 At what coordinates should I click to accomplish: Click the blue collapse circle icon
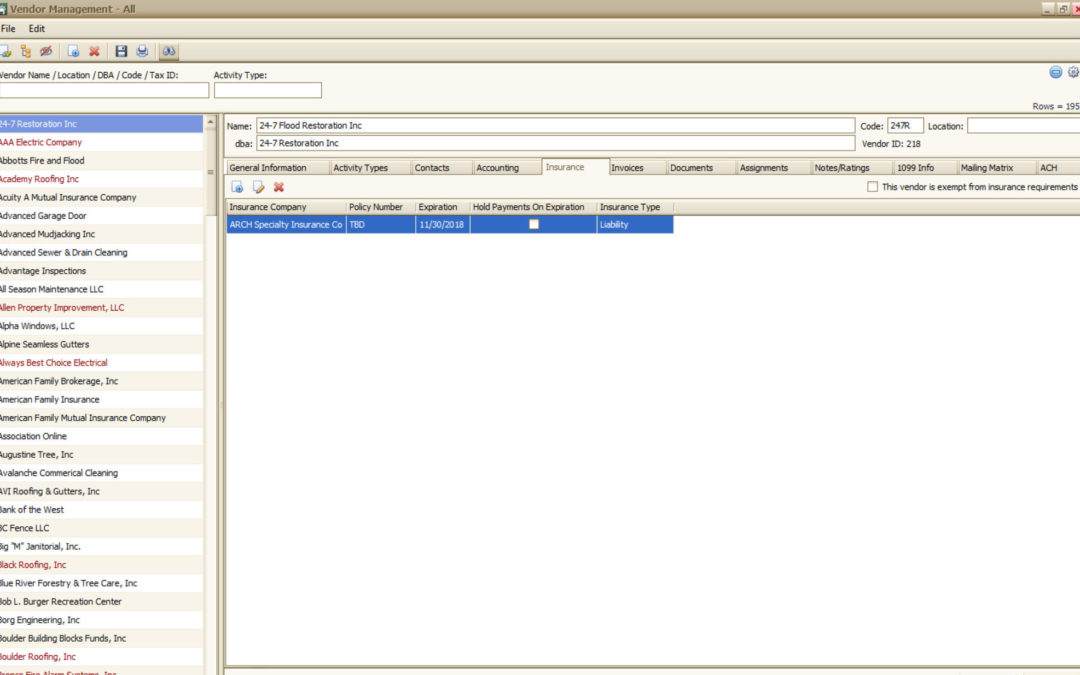coord(1055,72)
